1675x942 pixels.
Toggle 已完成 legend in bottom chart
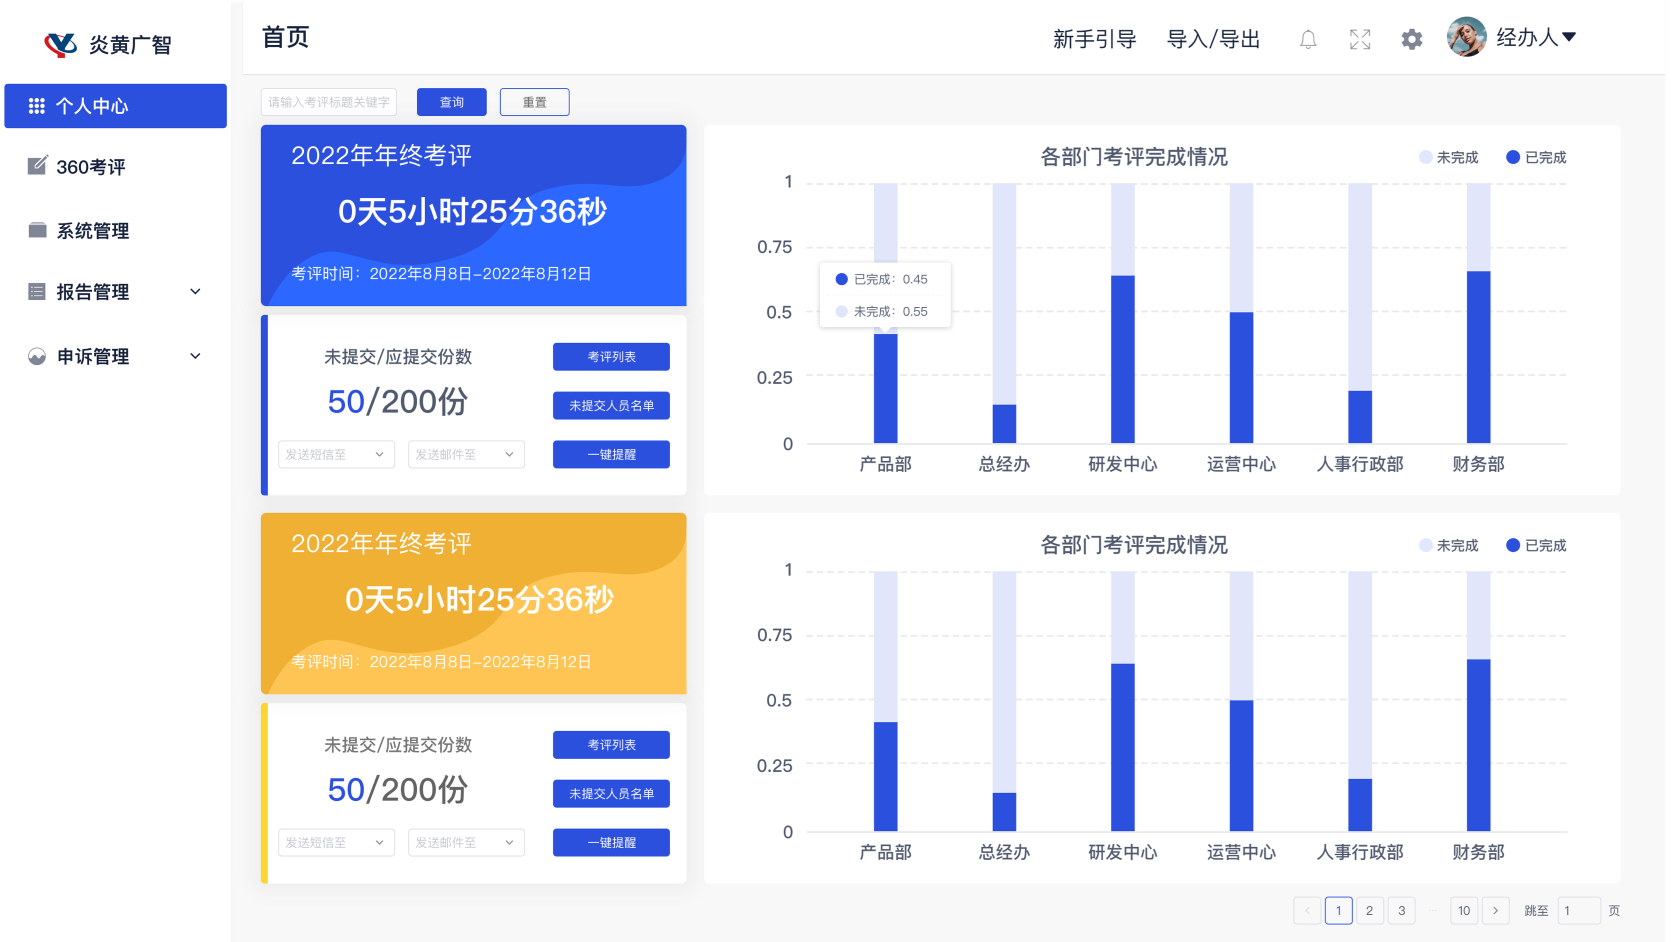coord(1536,545)
